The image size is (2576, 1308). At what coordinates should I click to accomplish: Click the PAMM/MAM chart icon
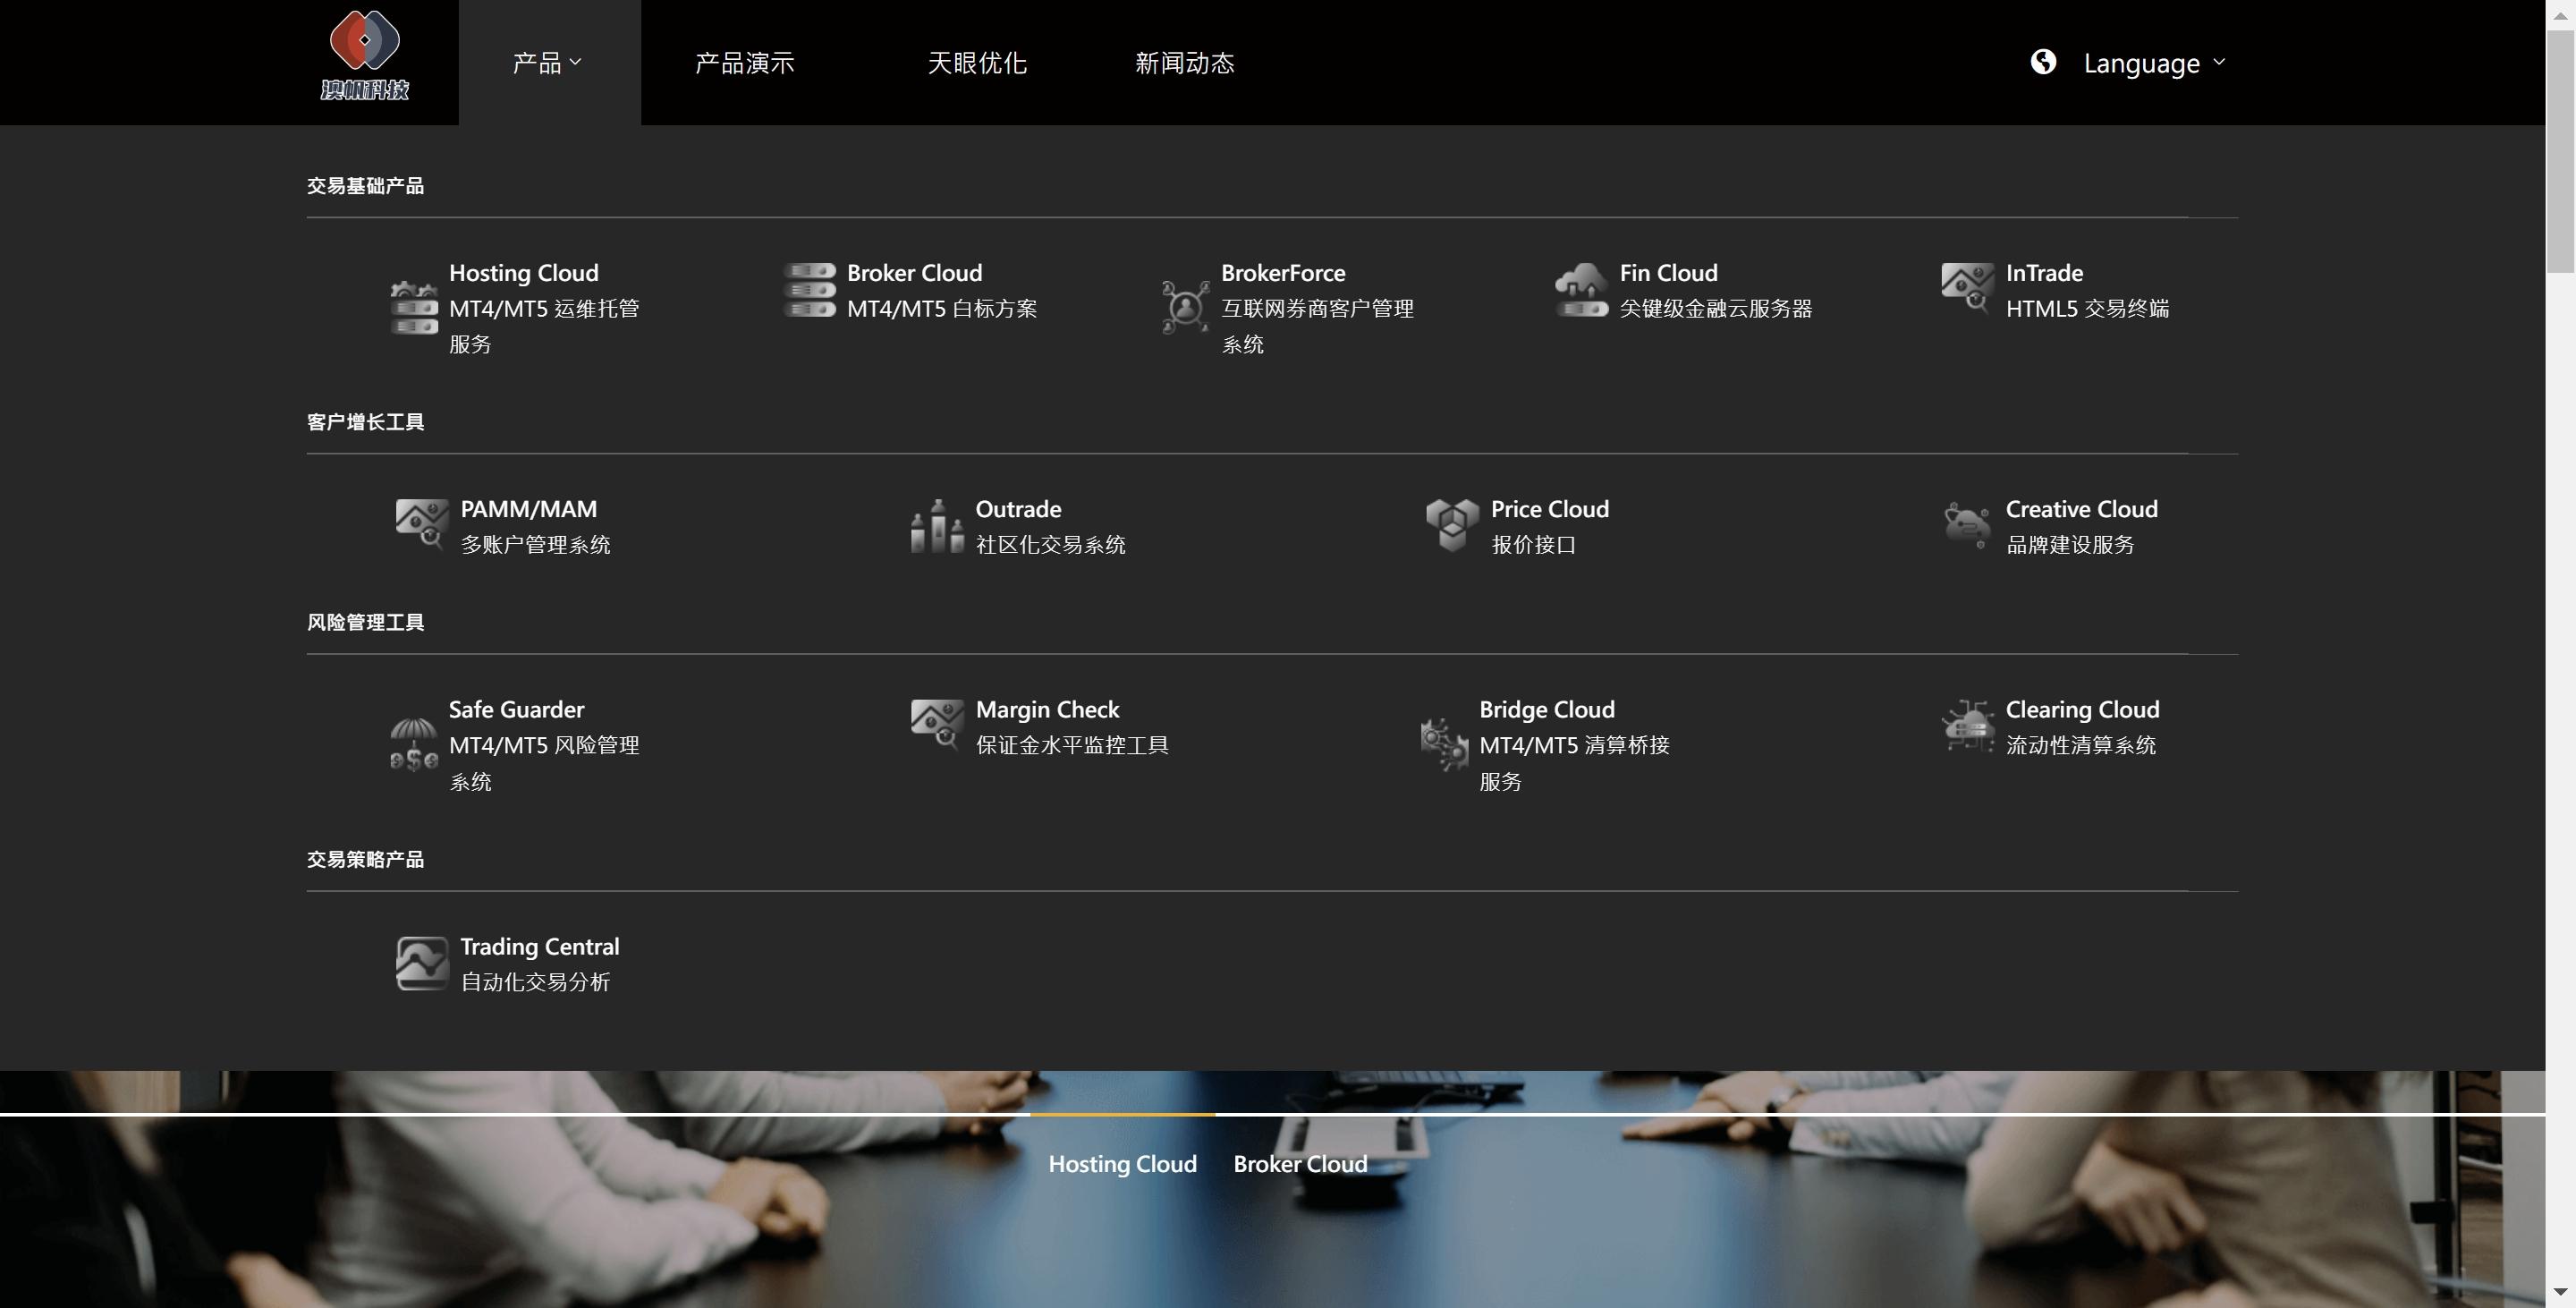pyautogui.click(x=422, y=526)
